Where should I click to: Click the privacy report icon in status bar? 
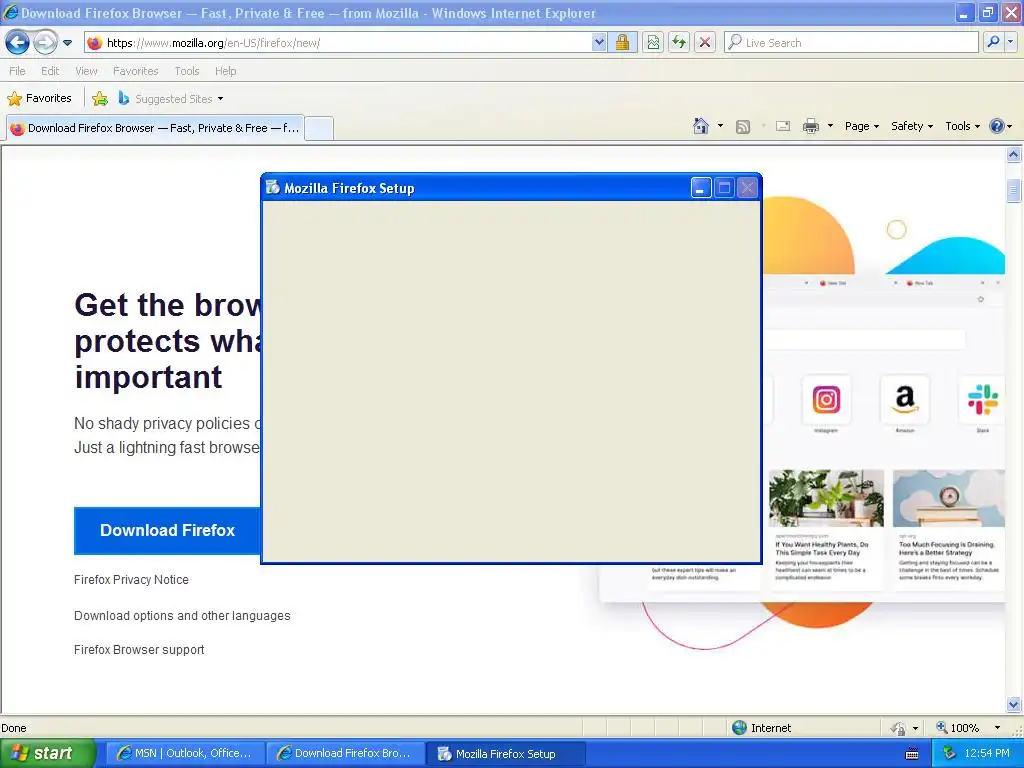(899, 728)
